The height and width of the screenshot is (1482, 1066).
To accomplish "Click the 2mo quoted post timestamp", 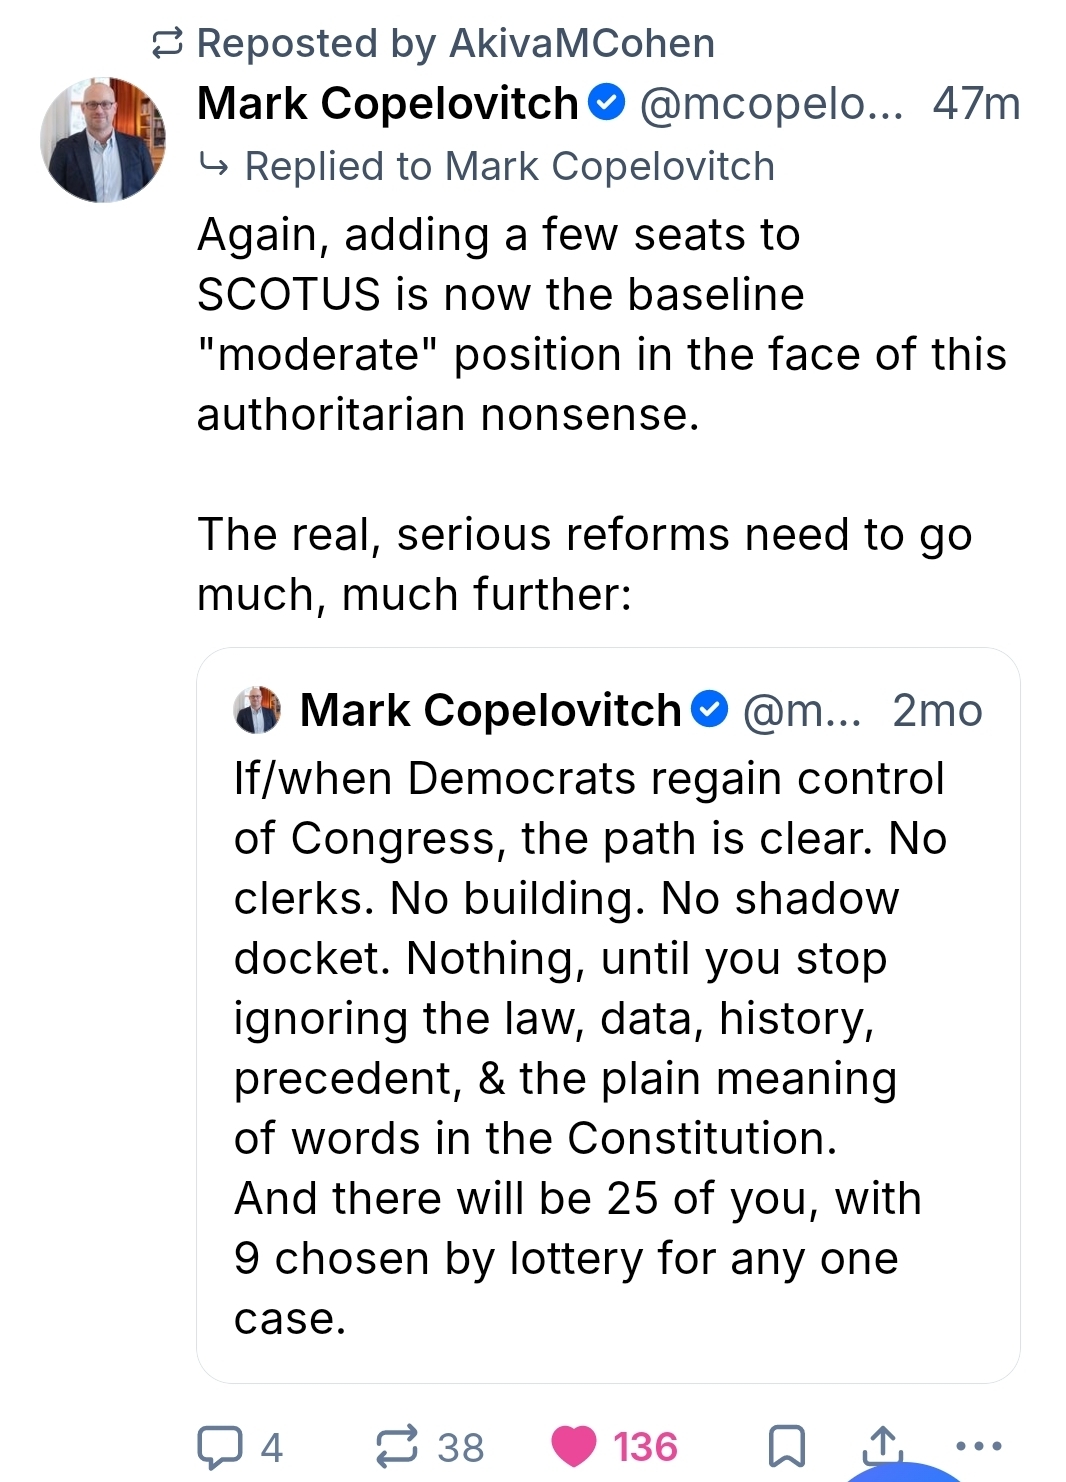I will (937, 711).
